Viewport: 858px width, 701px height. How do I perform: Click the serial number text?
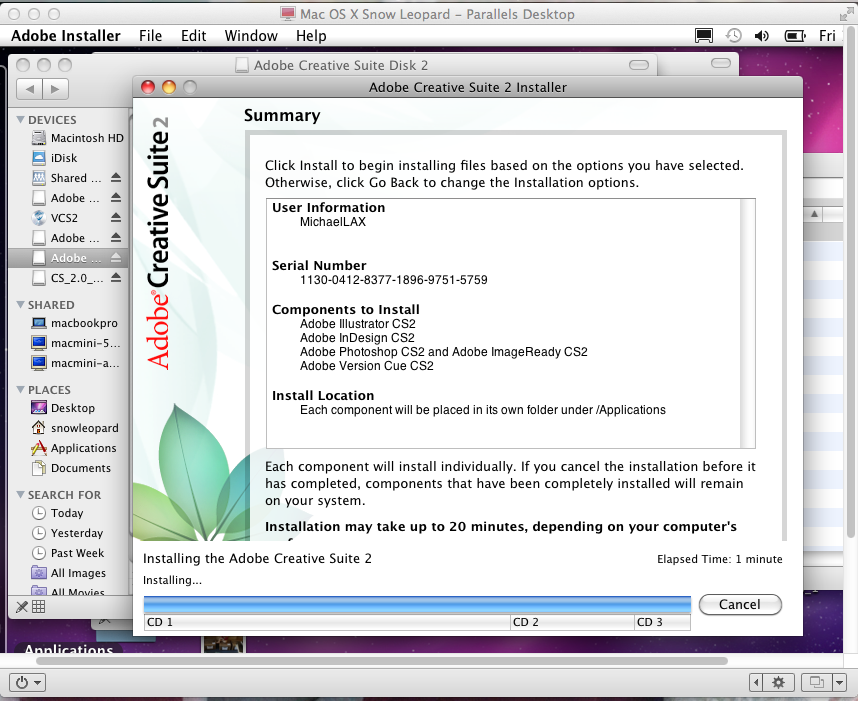pyautogui.click(x=393, y=280)
